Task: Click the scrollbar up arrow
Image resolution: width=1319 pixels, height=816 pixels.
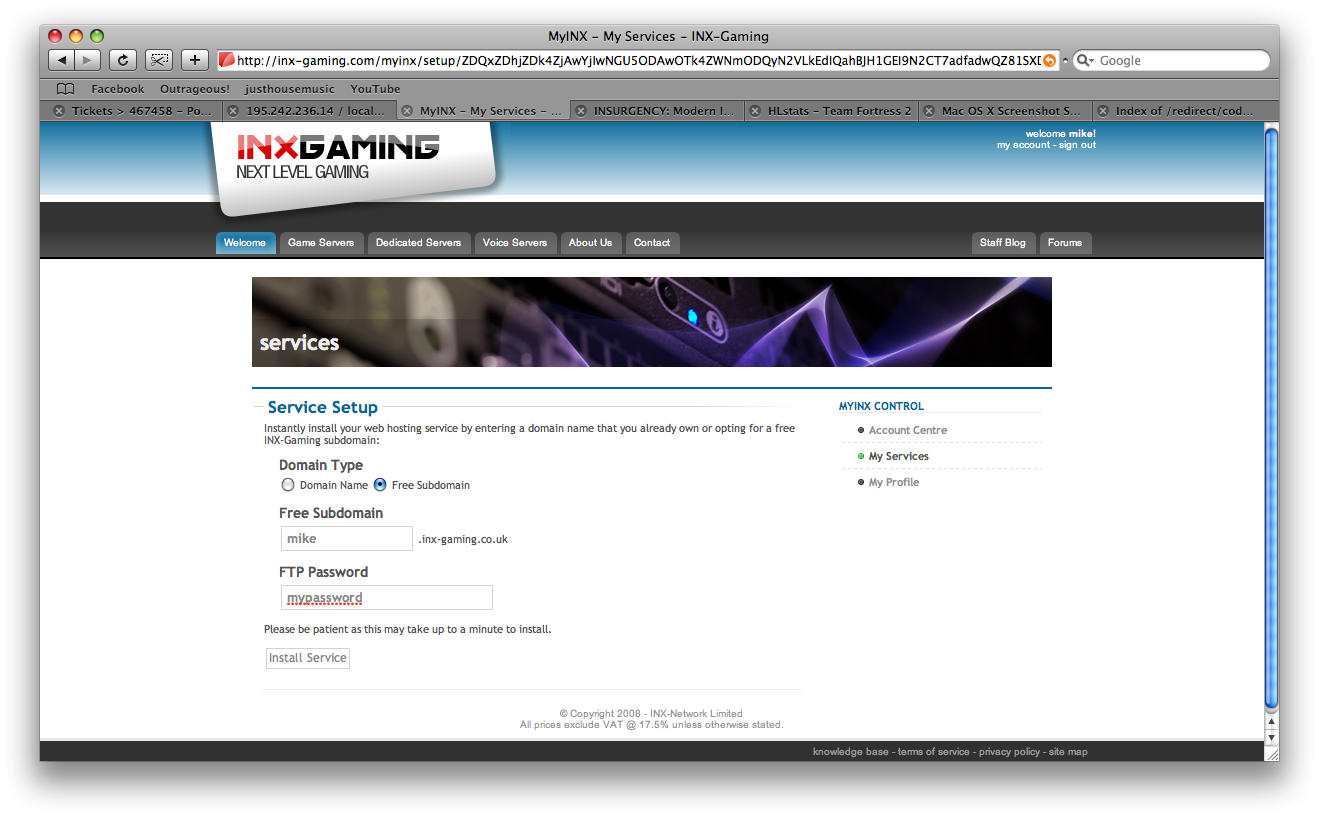Action: click(1272, 721)
